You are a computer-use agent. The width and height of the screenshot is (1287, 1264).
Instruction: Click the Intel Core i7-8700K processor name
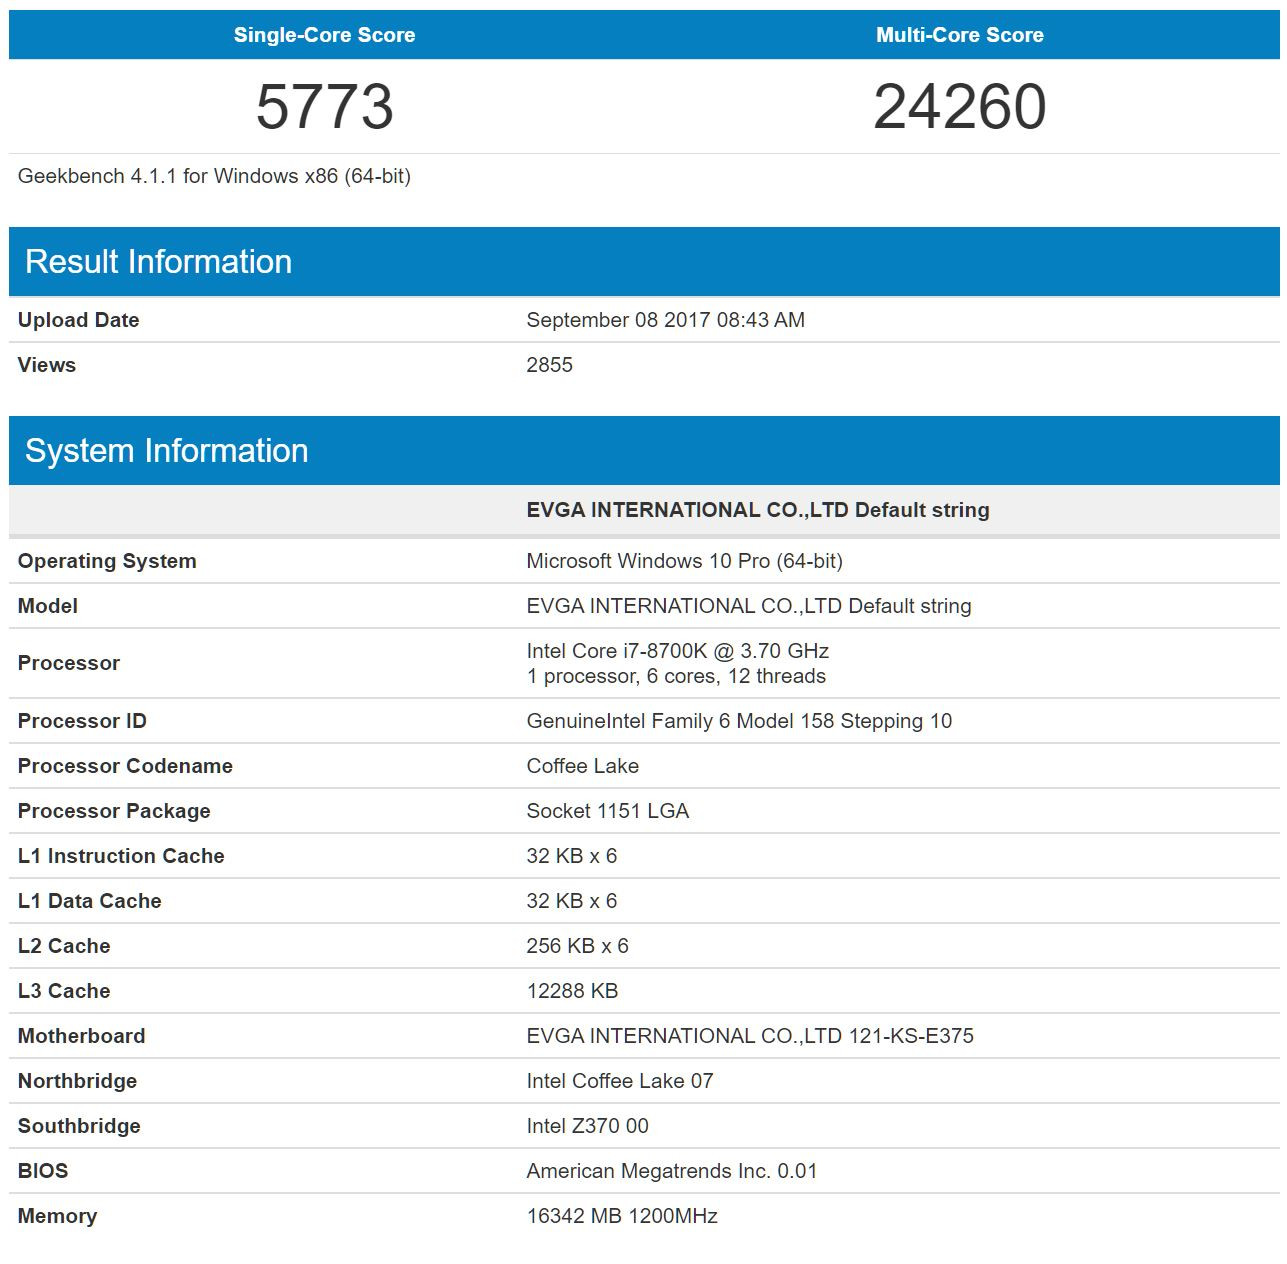(x=677, y=651)
